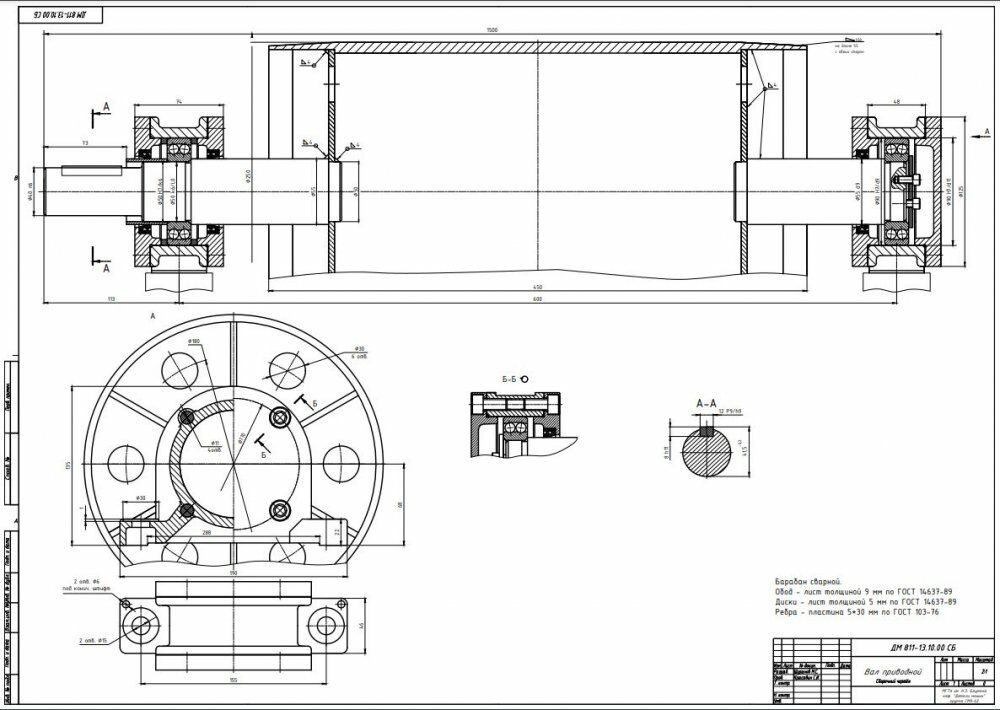
Task: Click the dimension '155' under the bearing housing base
Action: tap(233, 680)
